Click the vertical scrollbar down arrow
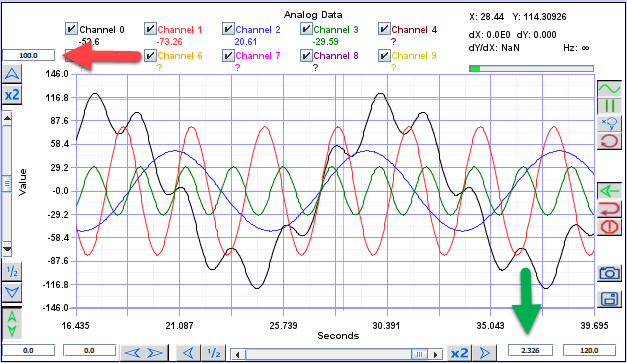Screen dimensions: 627x363 (x=7, y=249)
